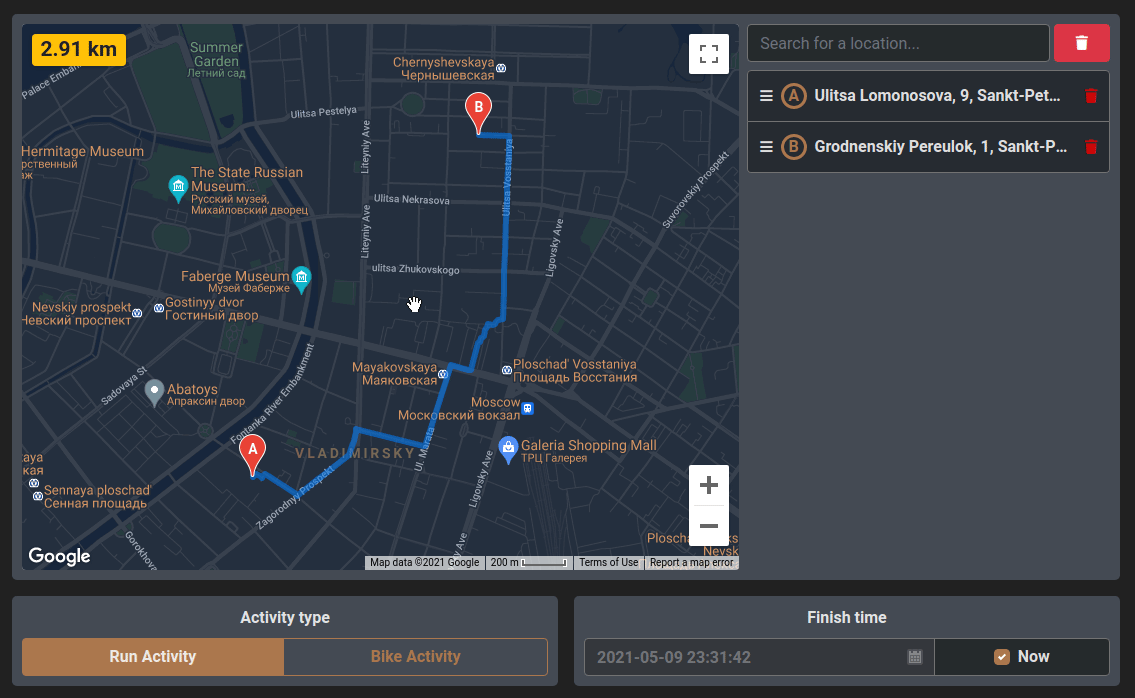Screen dimensions: 1135x698
Task: Toggle fullscreen map view
Action: click(x=709, y=54)
